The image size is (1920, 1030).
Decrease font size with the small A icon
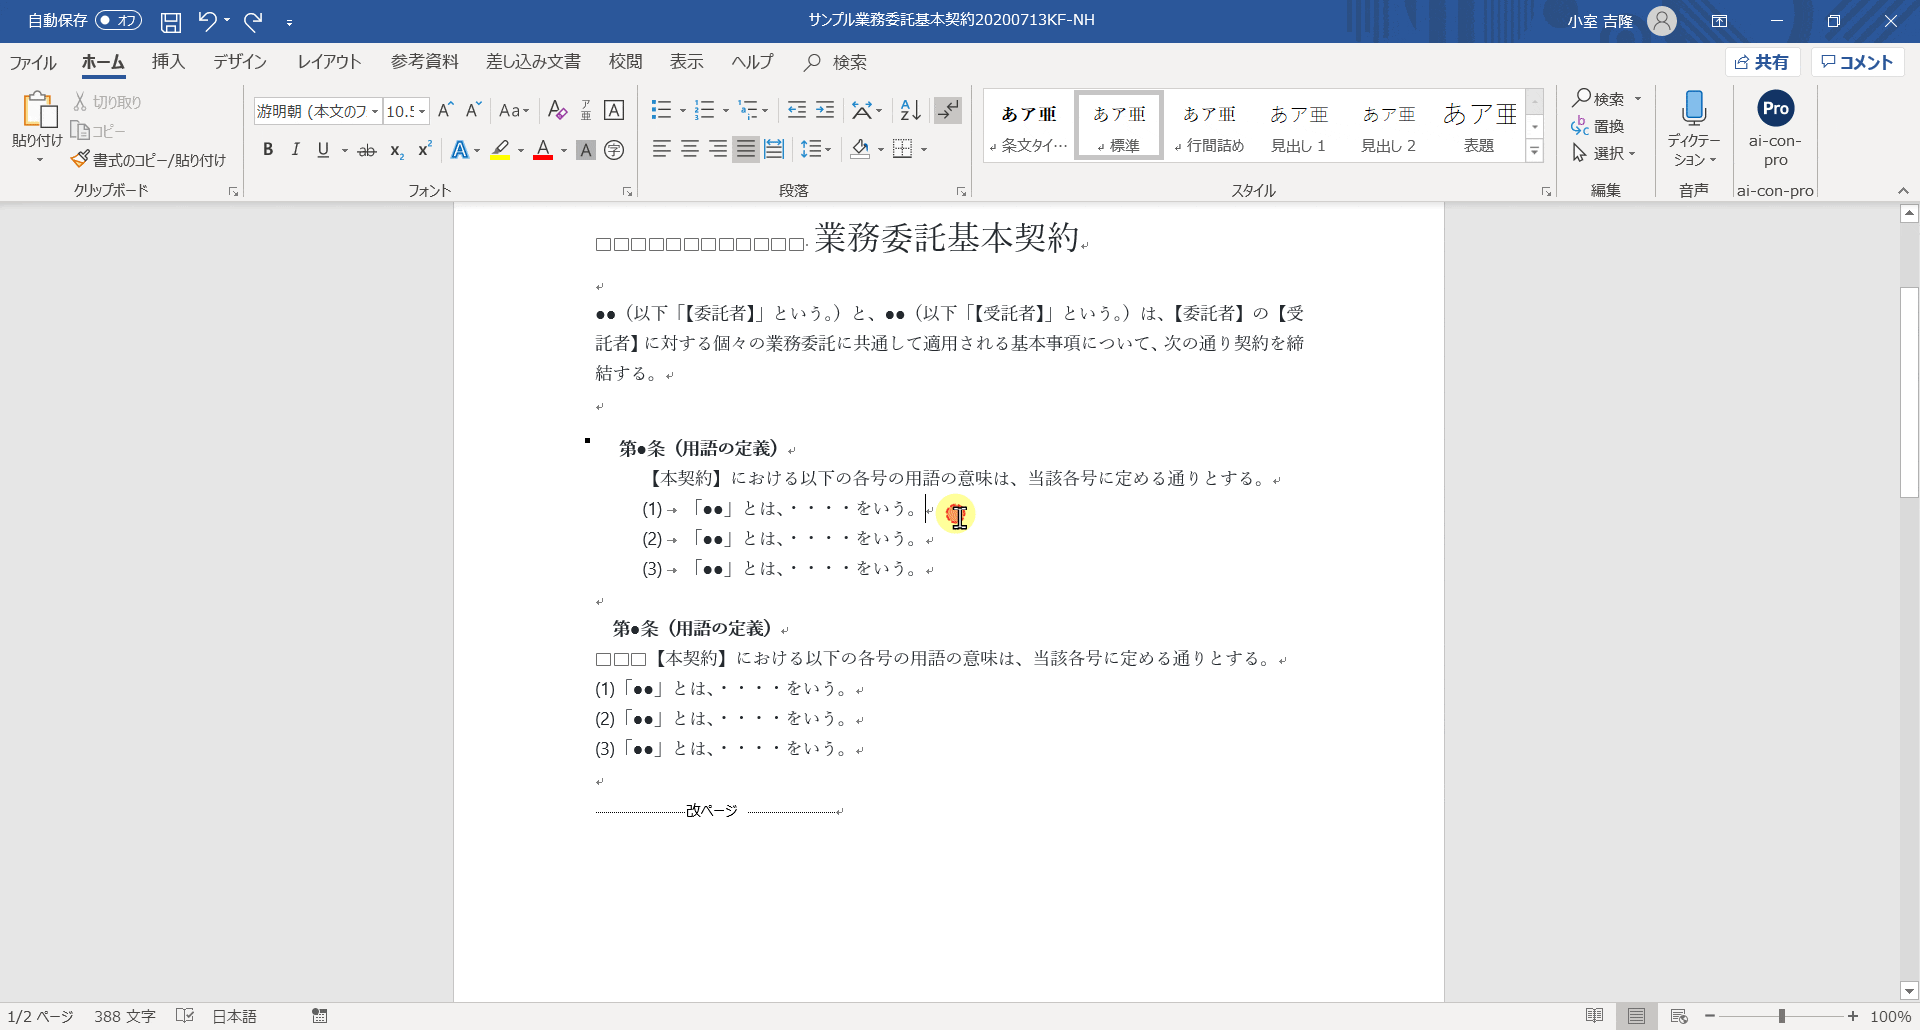click(x=474, y=110)
